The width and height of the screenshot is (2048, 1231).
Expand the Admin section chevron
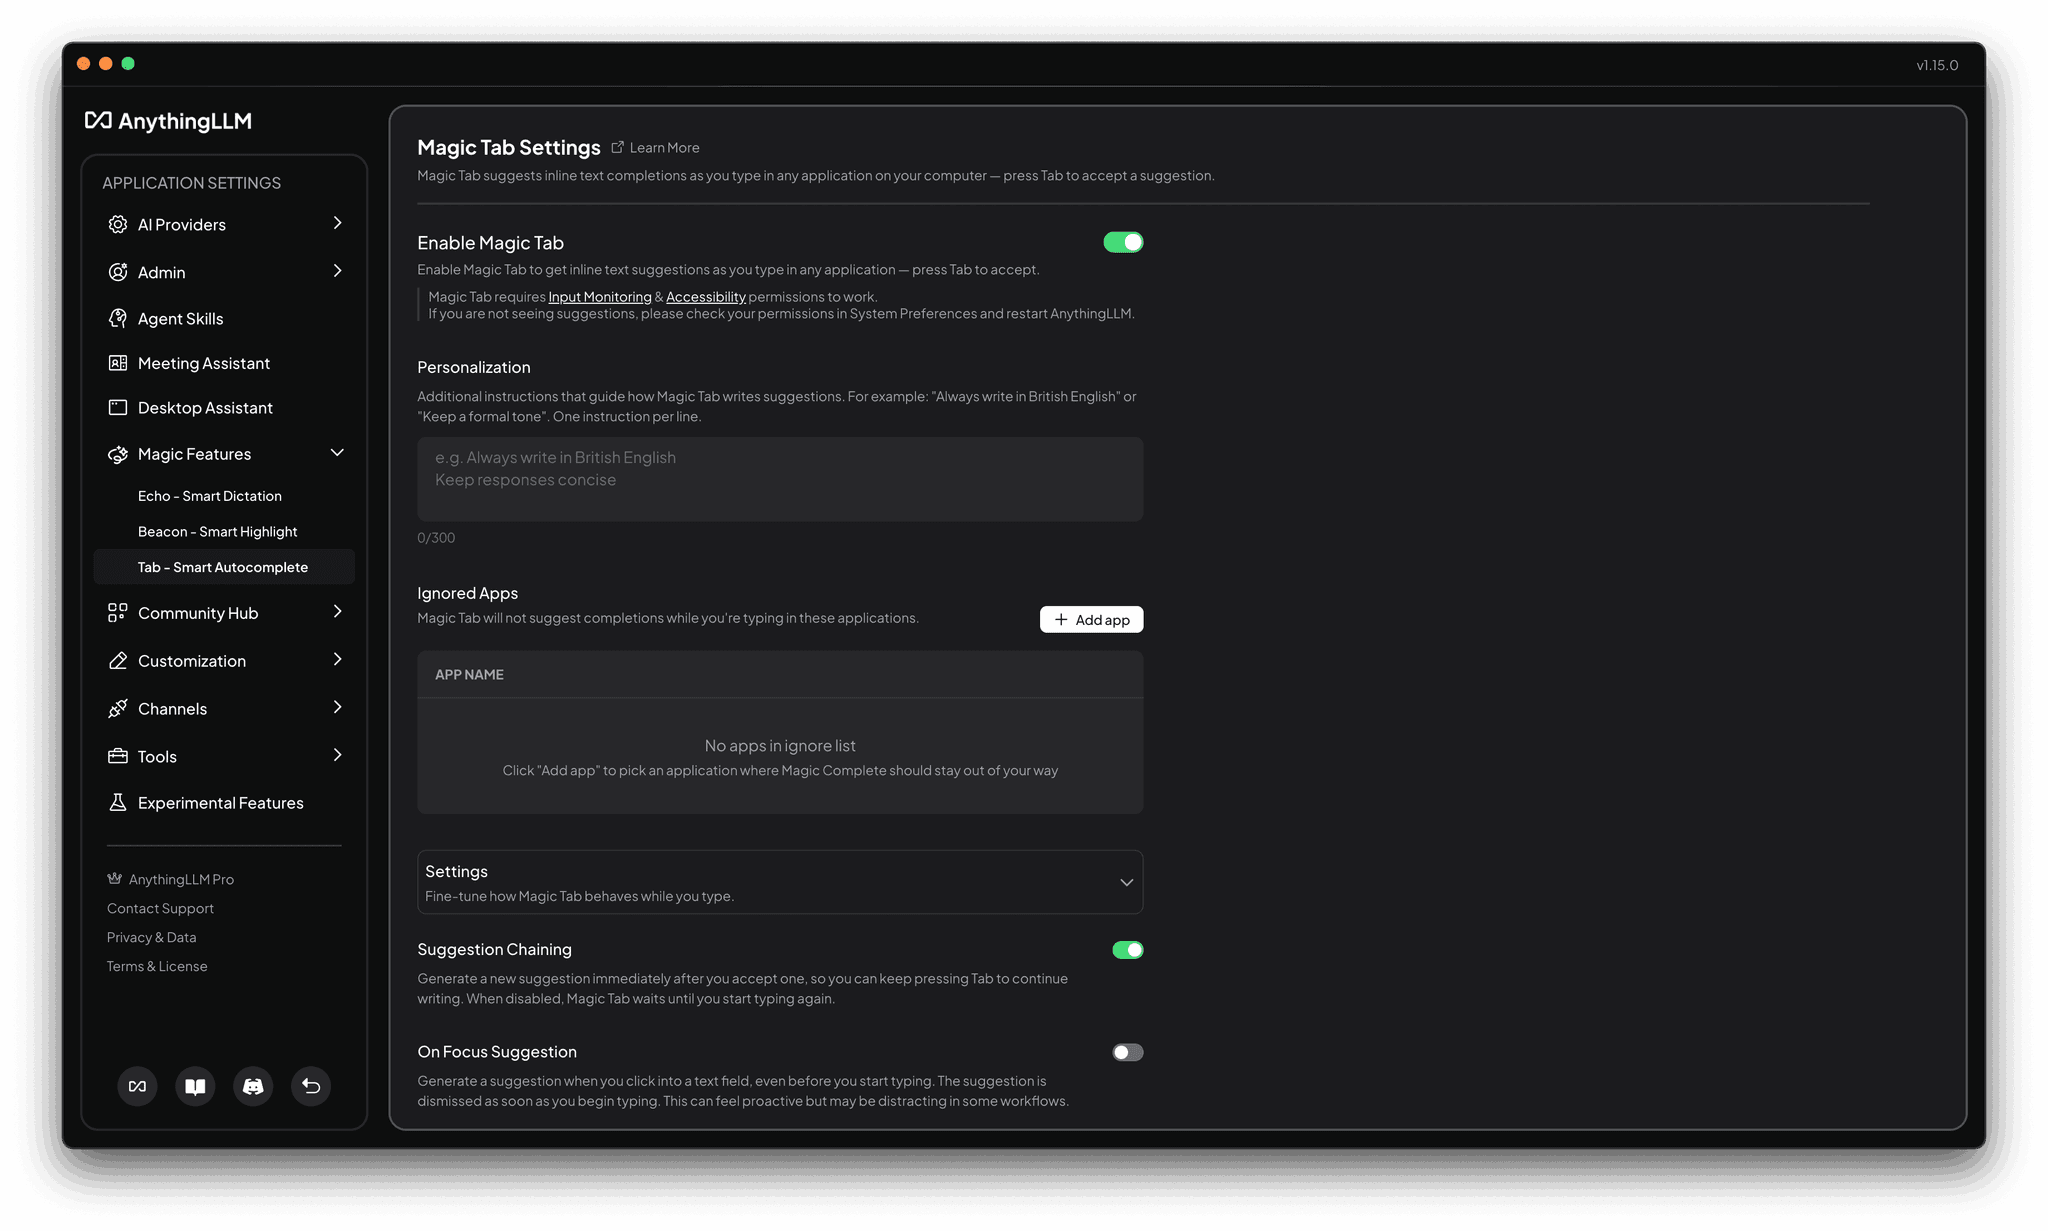click(337, 271)
